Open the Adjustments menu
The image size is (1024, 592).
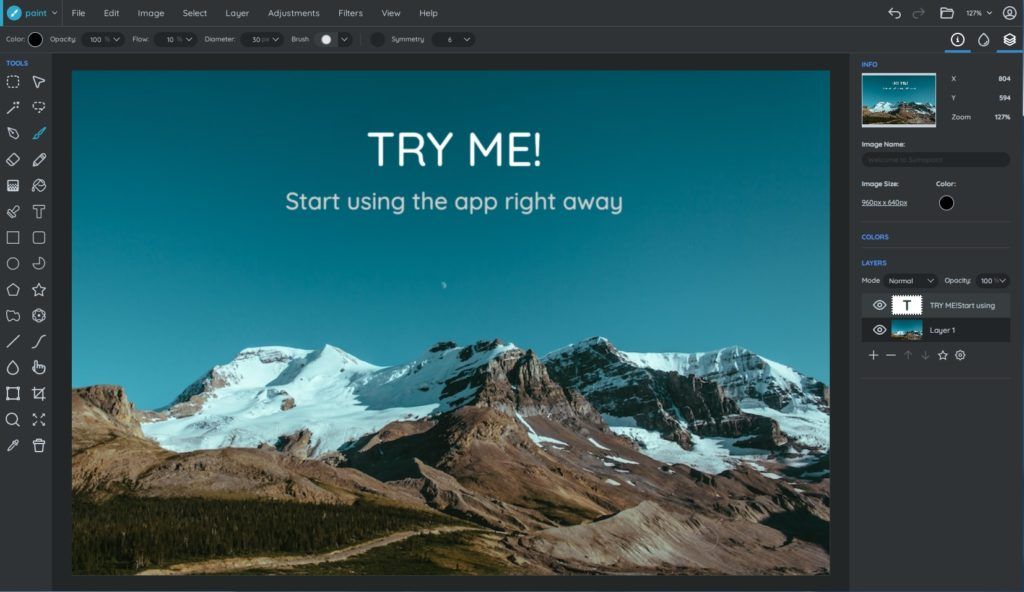(293, 13)
